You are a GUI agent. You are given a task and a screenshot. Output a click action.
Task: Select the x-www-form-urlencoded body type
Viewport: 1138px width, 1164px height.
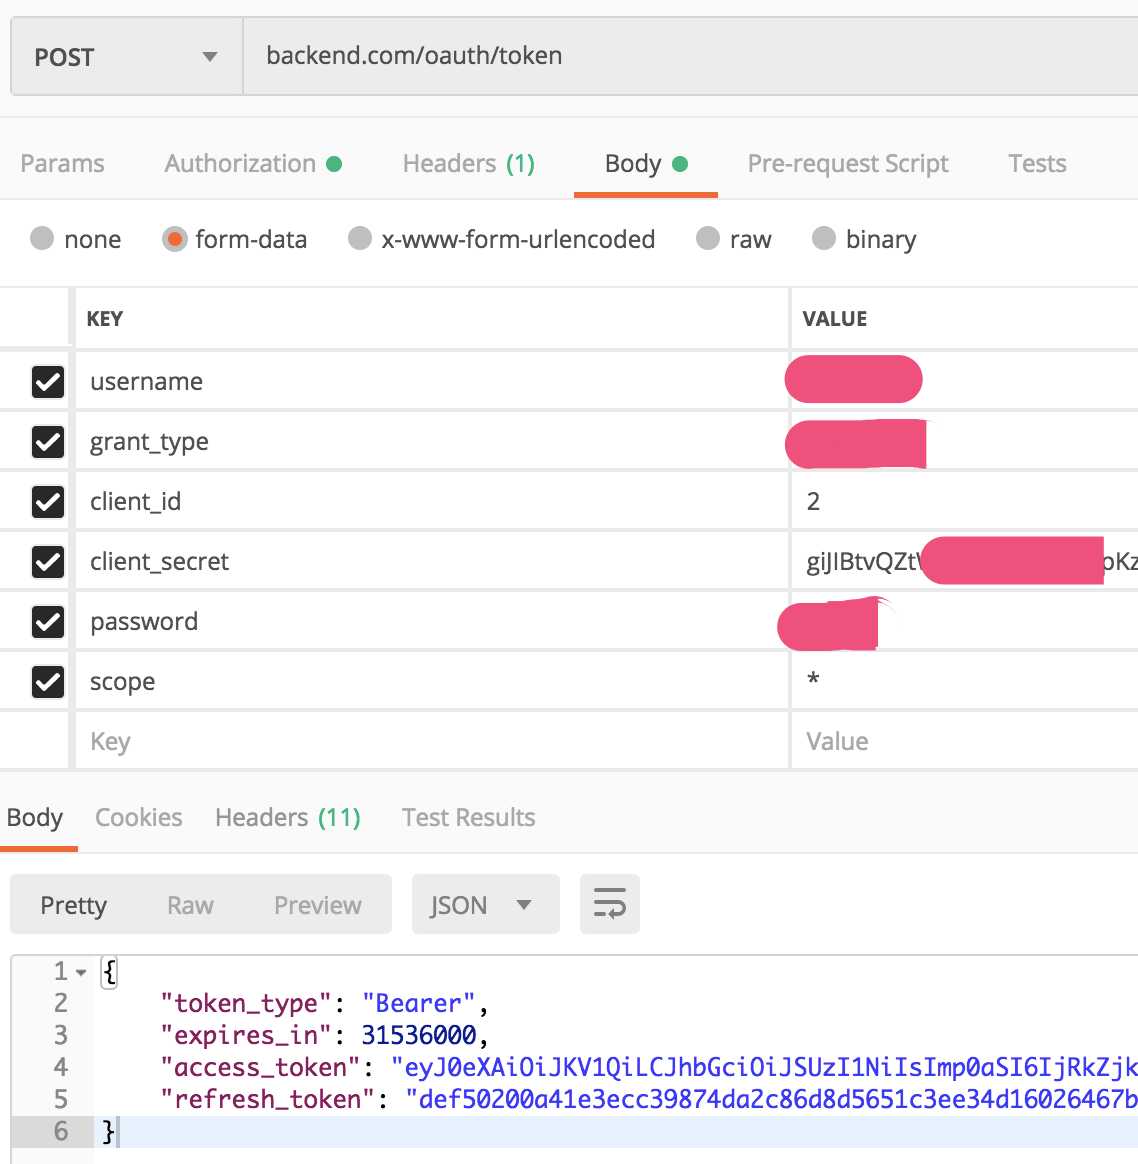360,239
